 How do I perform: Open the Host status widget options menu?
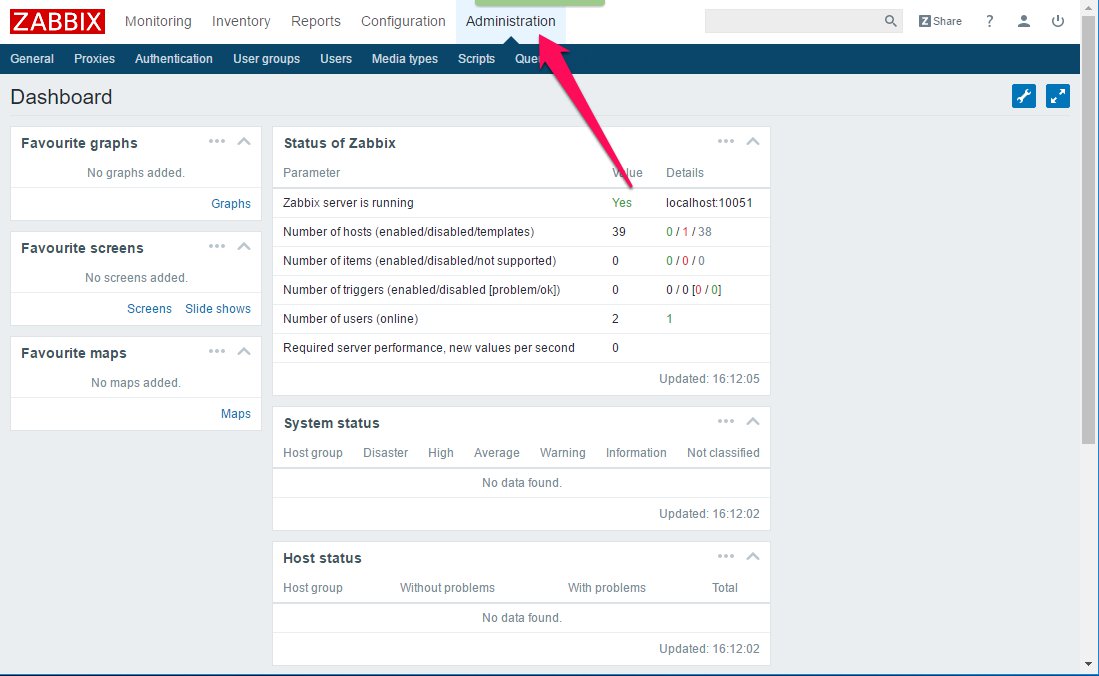point(725,556)
